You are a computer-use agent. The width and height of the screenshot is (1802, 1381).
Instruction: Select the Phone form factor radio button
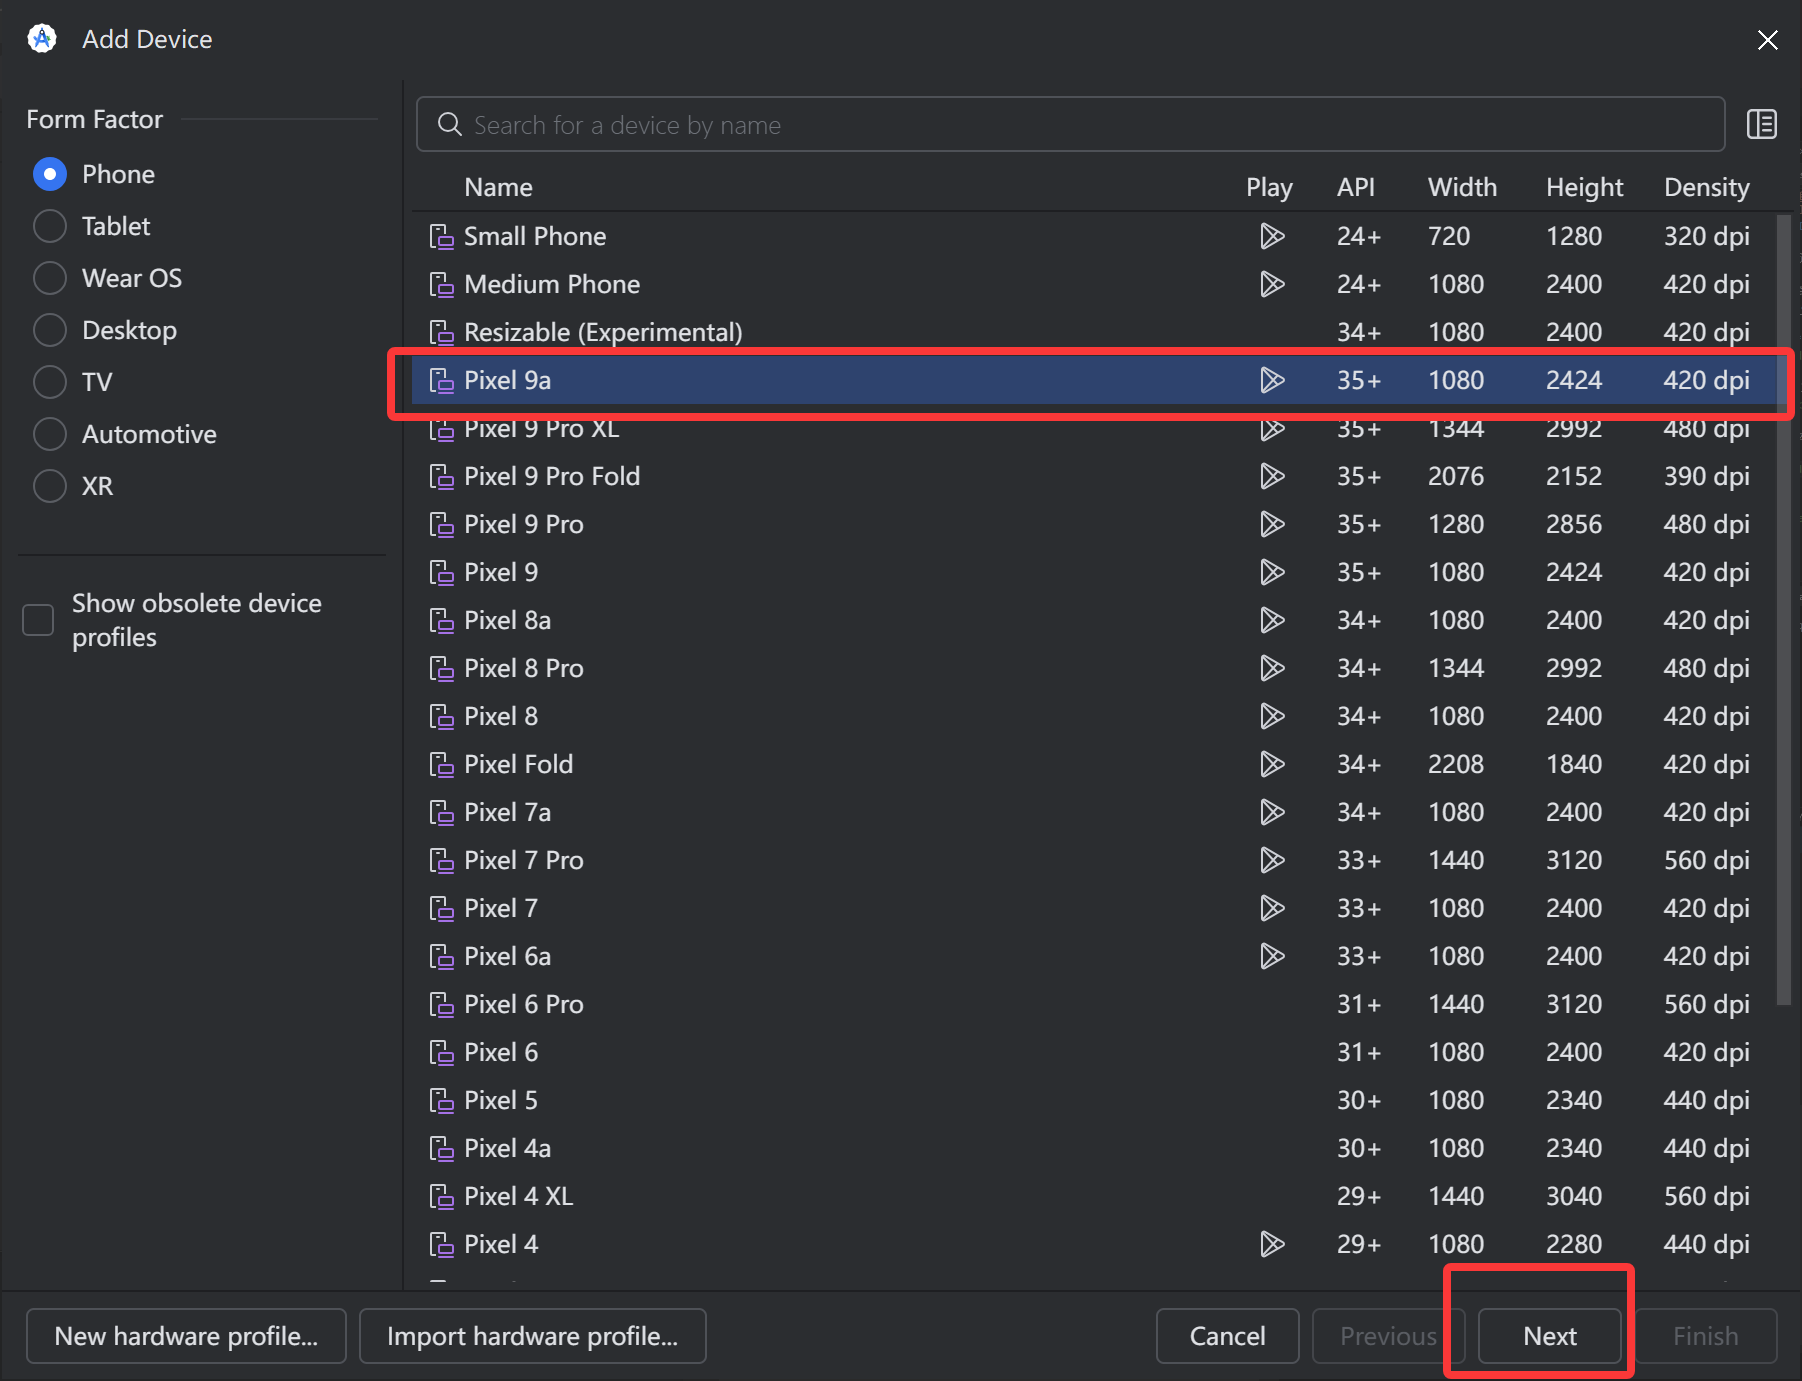[50, 174]
